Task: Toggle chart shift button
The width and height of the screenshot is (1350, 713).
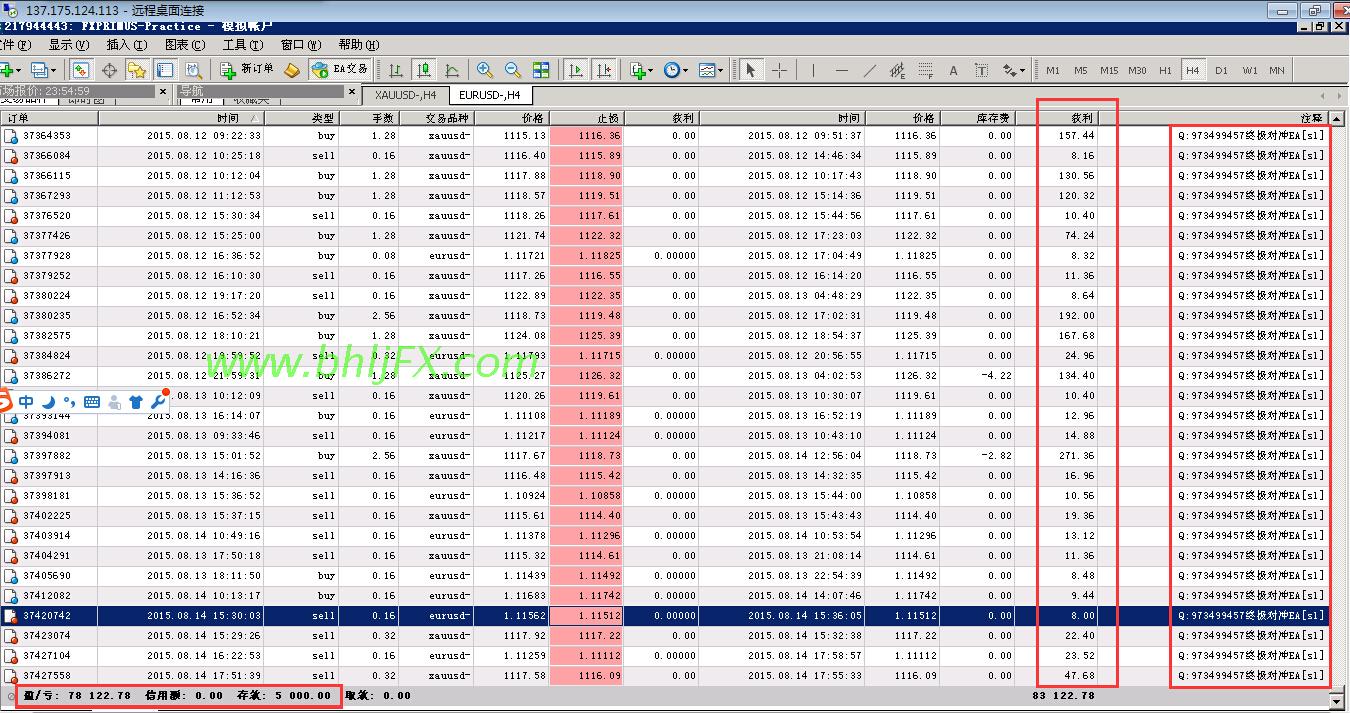Action: 604,70
